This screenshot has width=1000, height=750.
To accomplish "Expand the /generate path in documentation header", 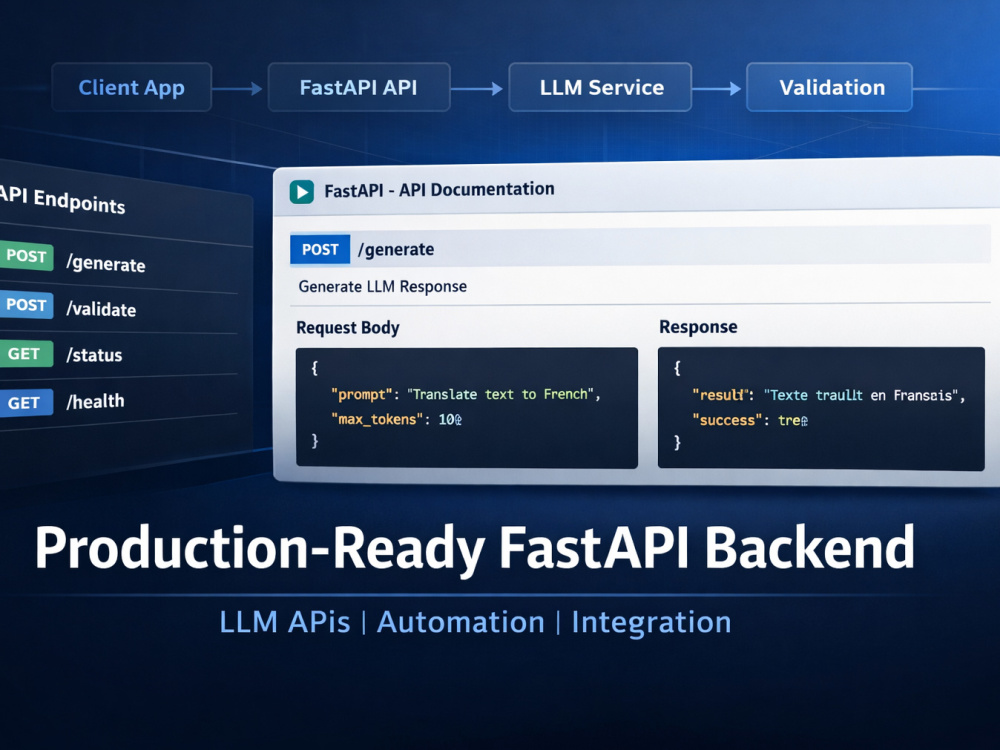I will (396, 249).
